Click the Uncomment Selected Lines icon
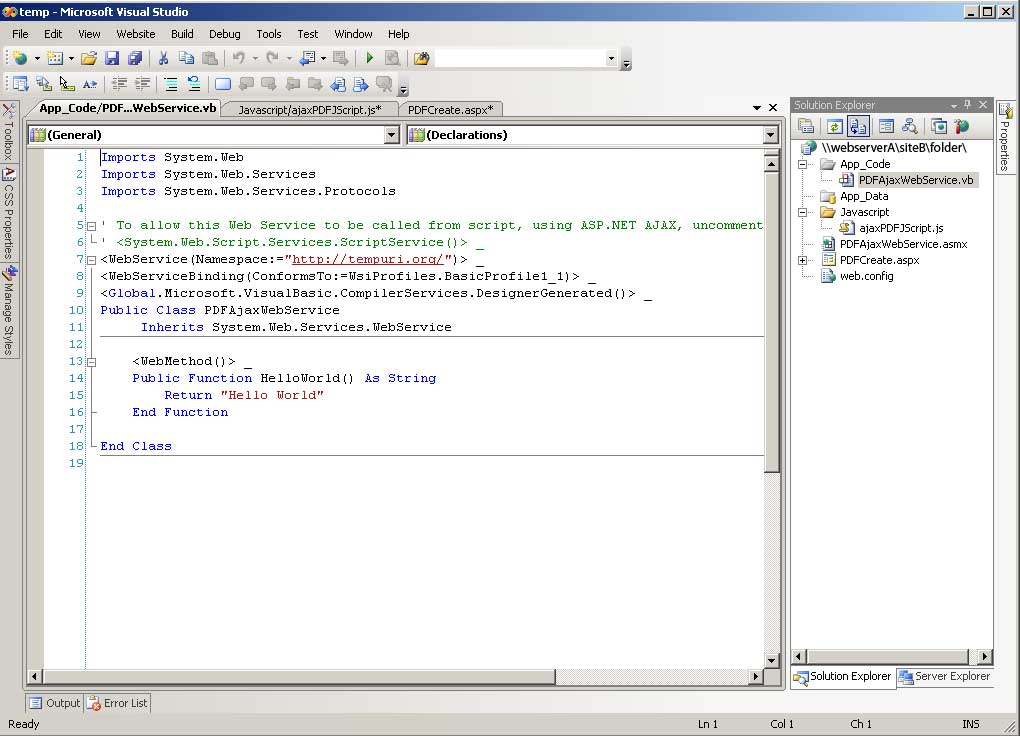 point(194,84)
